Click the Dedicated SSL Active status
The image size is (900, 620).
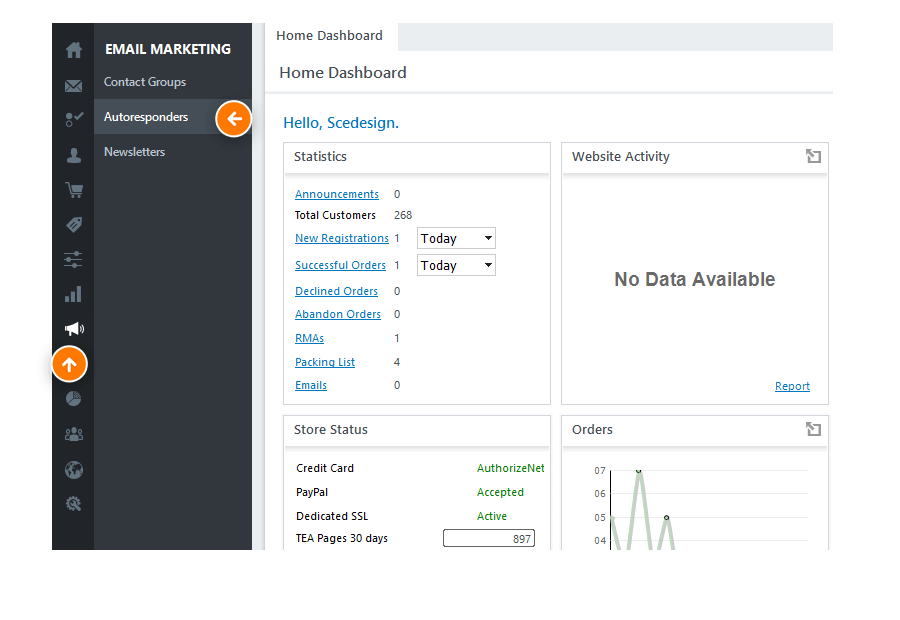click(x=492, y=516)
